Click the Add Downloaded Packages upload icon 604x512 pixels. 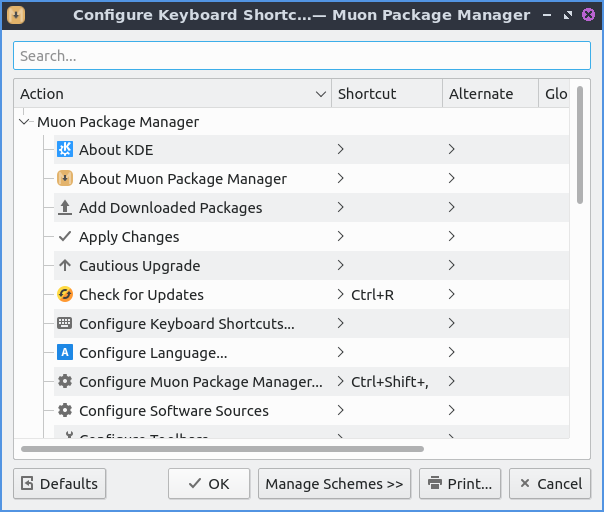tap(65, 208)
